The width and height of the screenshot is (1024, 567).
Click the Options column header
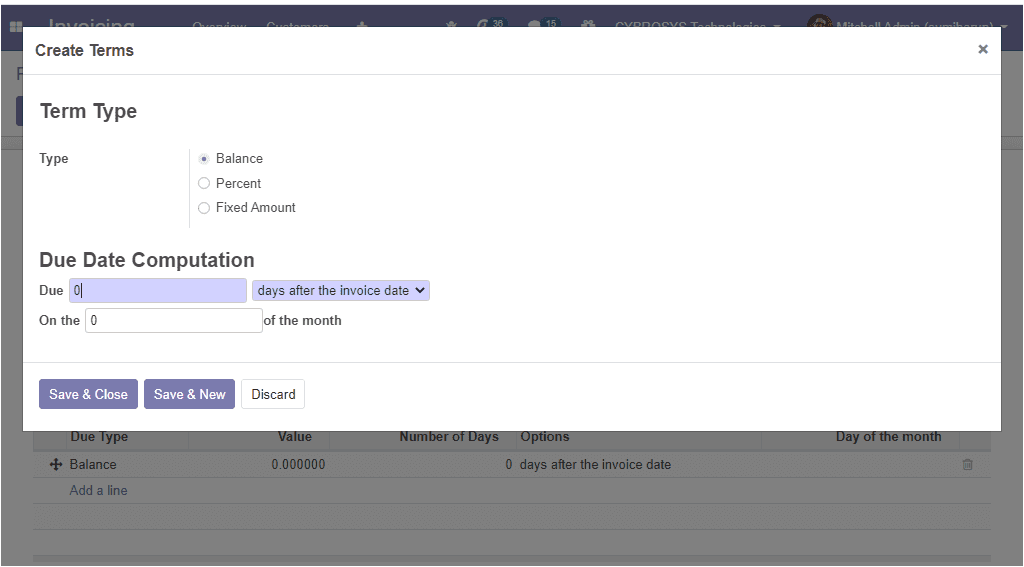tap(545, 437)
